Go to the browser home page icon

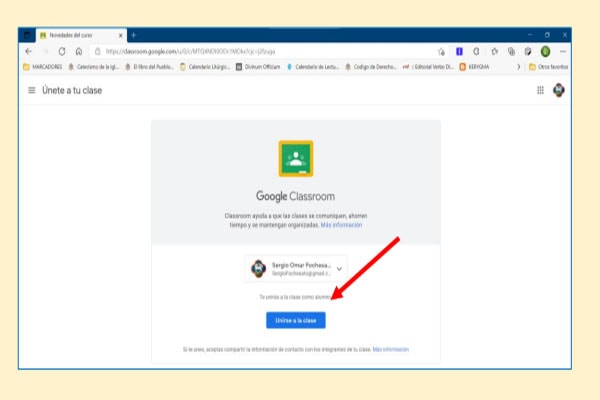point(79,51)
